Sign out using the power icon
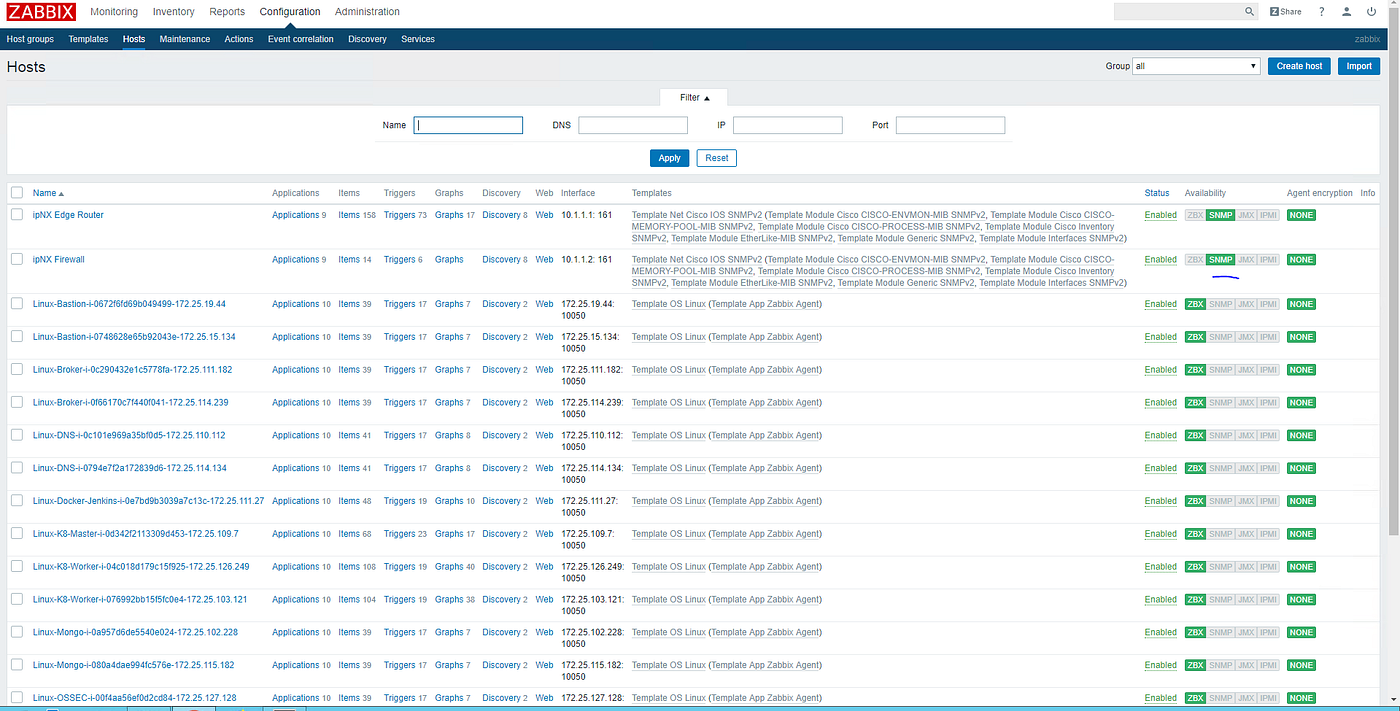This screenshot has height=711, width=1400. coord(1372,11)
